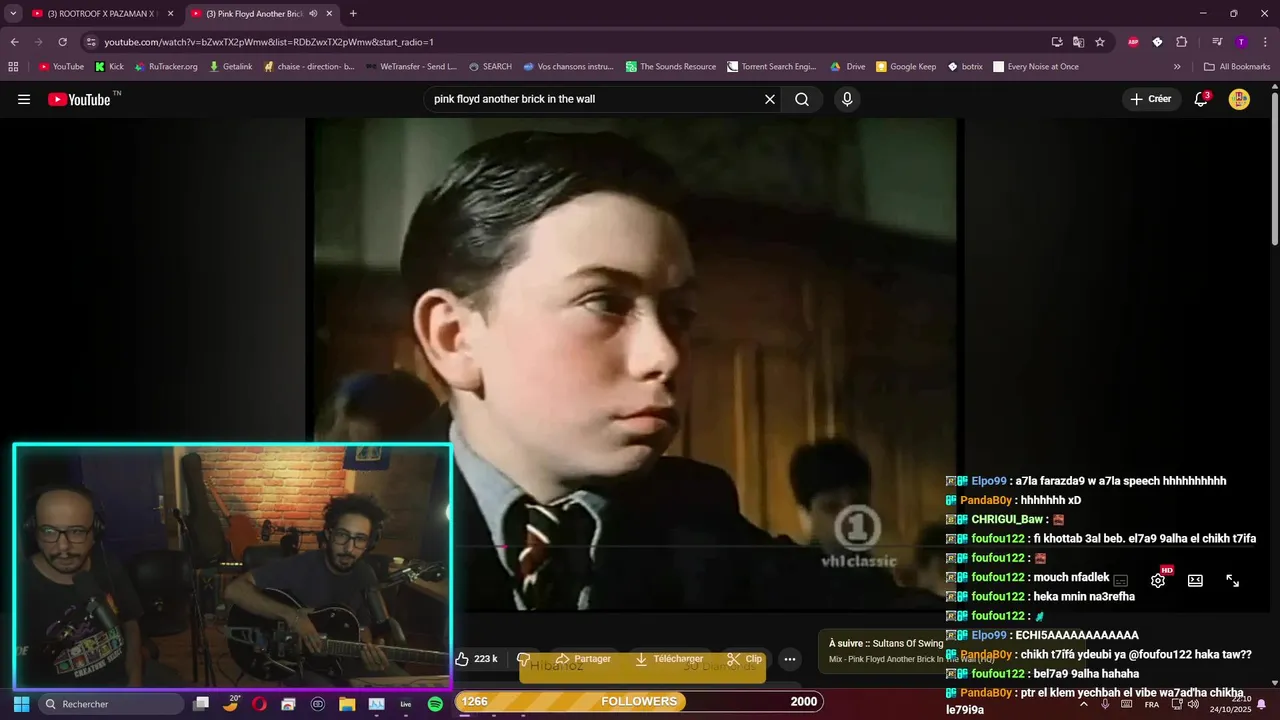Image resolution: width=1280 pixels, height=720 pixels.
Task: Open the Créer button menu
Action: (x=1151, y=99)
